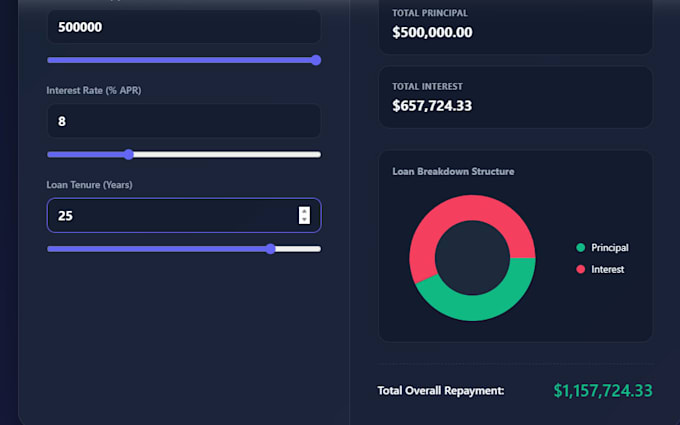Click the loan amount field showing 500000
This screenshot has width=680, height=425.
click(184, 27)
